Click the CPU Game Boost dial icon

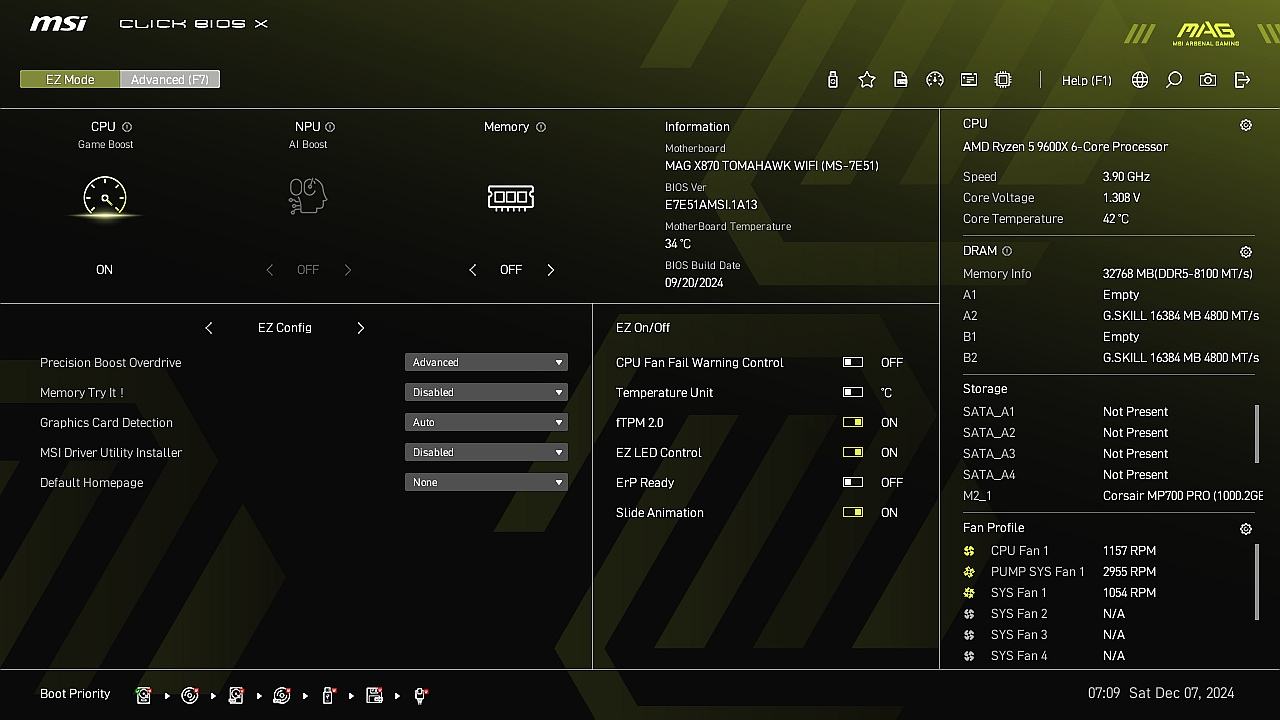(105, 197)
